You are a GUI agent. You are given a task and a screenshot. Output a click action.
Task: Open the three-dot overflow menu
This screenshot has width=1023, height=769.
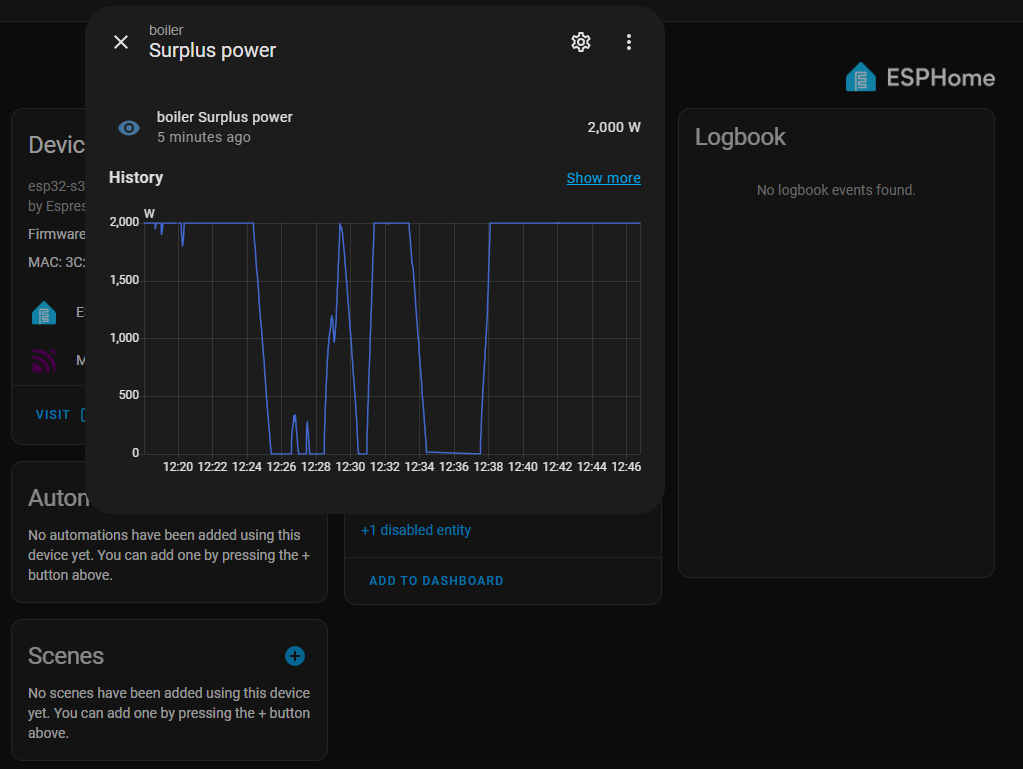pyautogui.click(x=628, y=42)
